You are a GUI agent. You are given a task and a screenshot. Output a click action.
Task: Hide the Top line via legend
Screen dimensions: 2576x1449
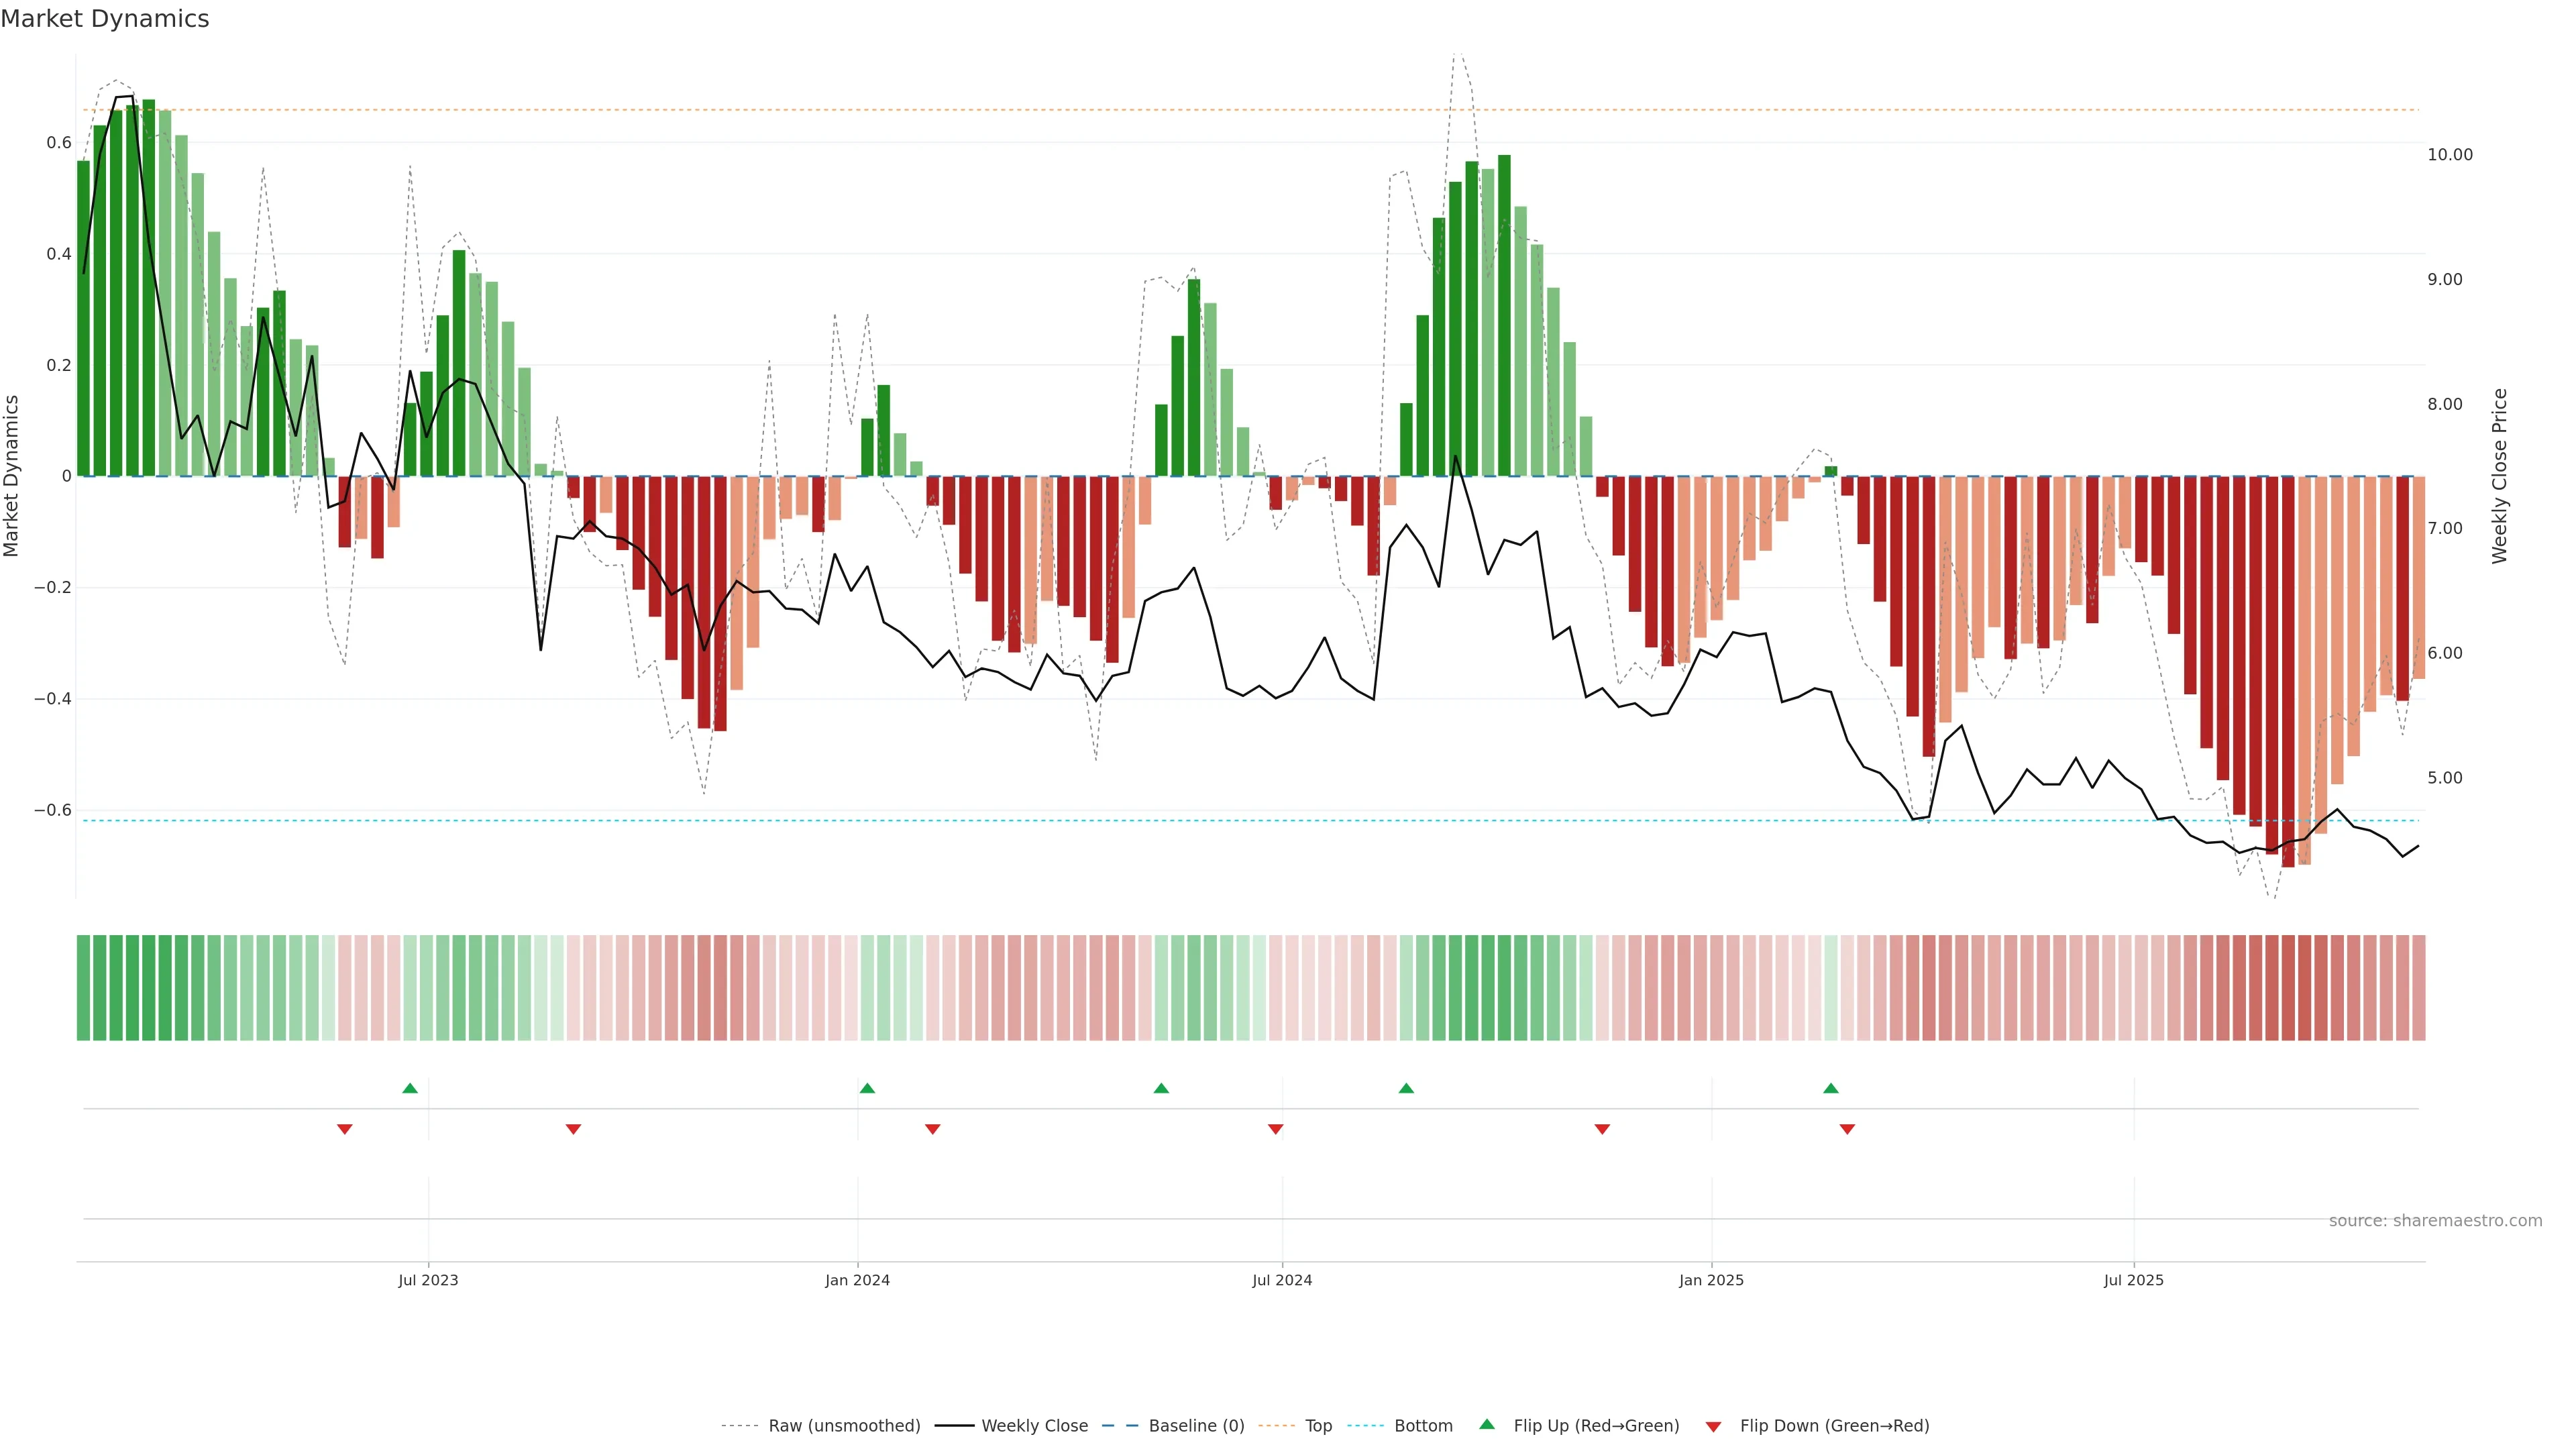(x=1318, y=1426)
